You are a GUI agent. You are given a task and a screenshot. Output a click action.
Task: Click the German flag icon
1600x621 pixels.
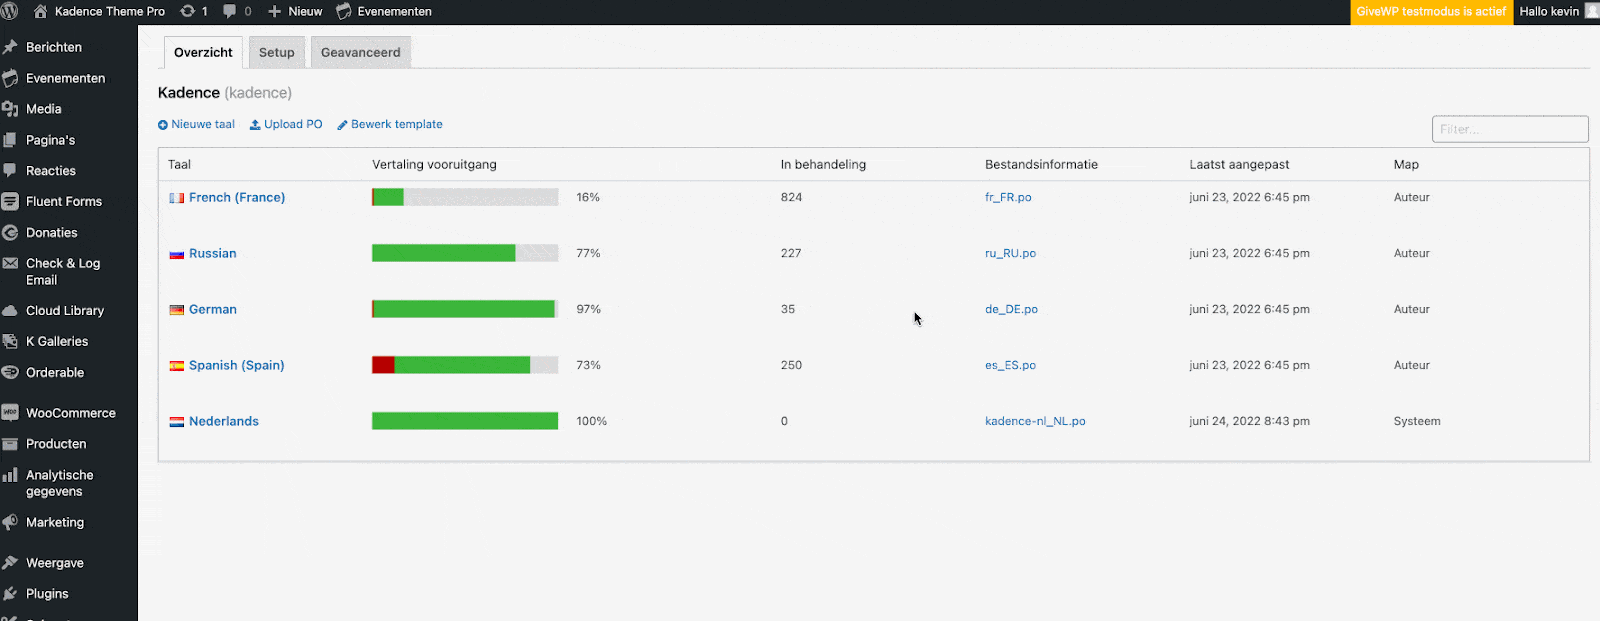177,310
